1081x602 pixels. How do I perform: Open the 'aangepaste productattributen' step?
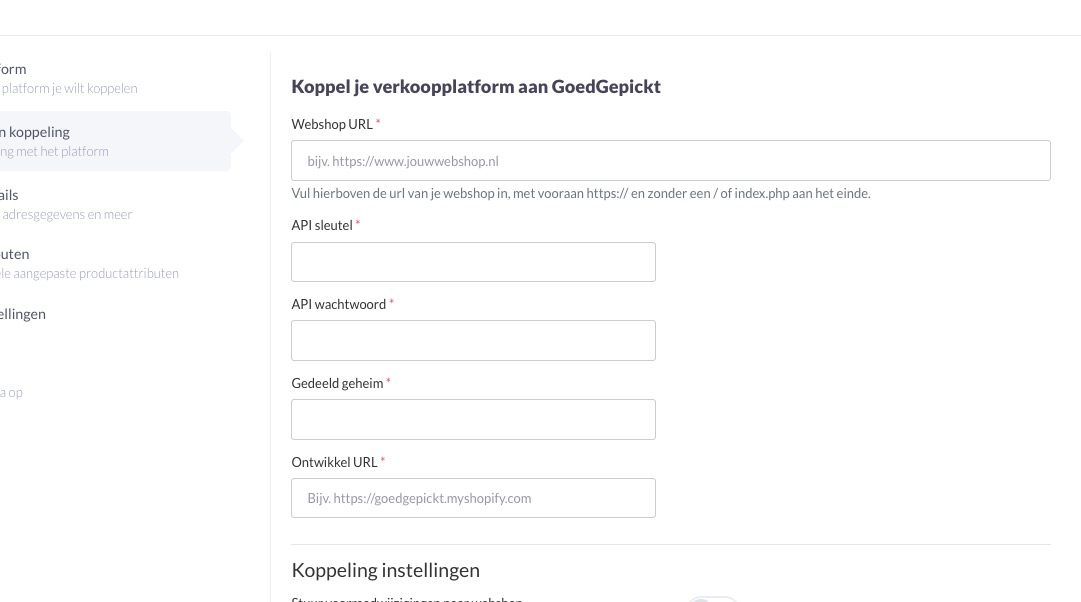click(90, 263)
